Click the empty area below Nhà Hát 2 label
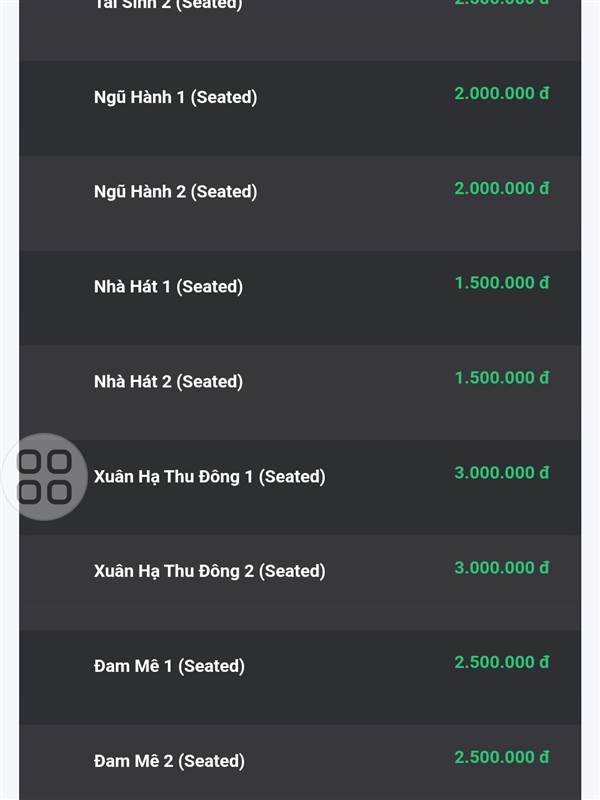Screen dimensions: 600x800 pos(168,416)
